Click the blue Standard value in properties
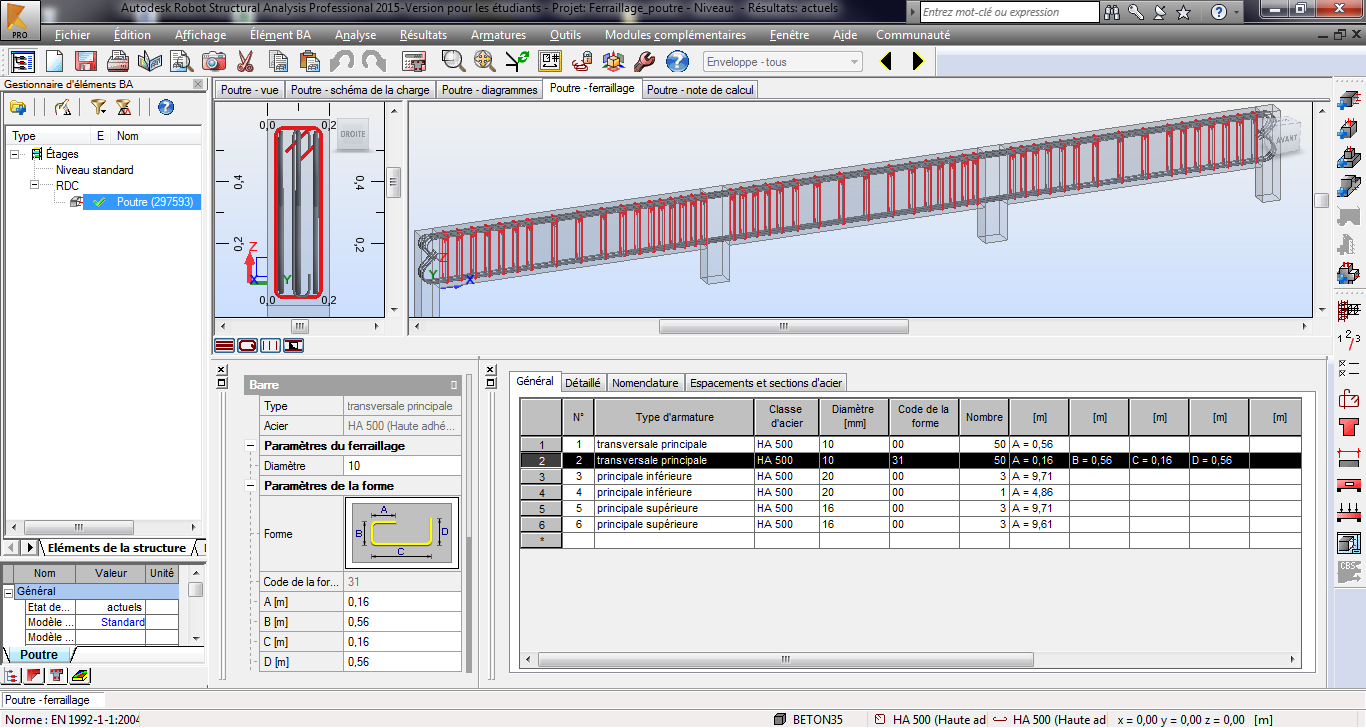This screenshot has height=728, width=1366. (x=123, y=622)
